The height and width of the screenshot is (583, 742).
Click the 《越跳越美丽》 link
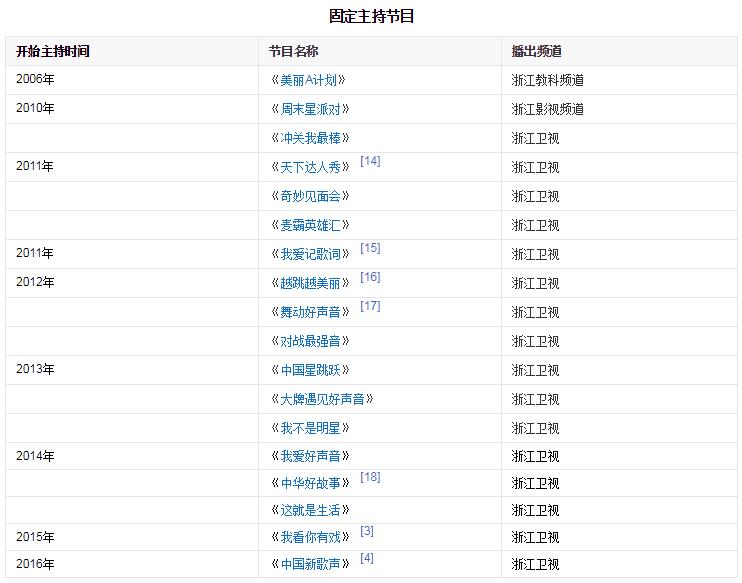(310, 283)
